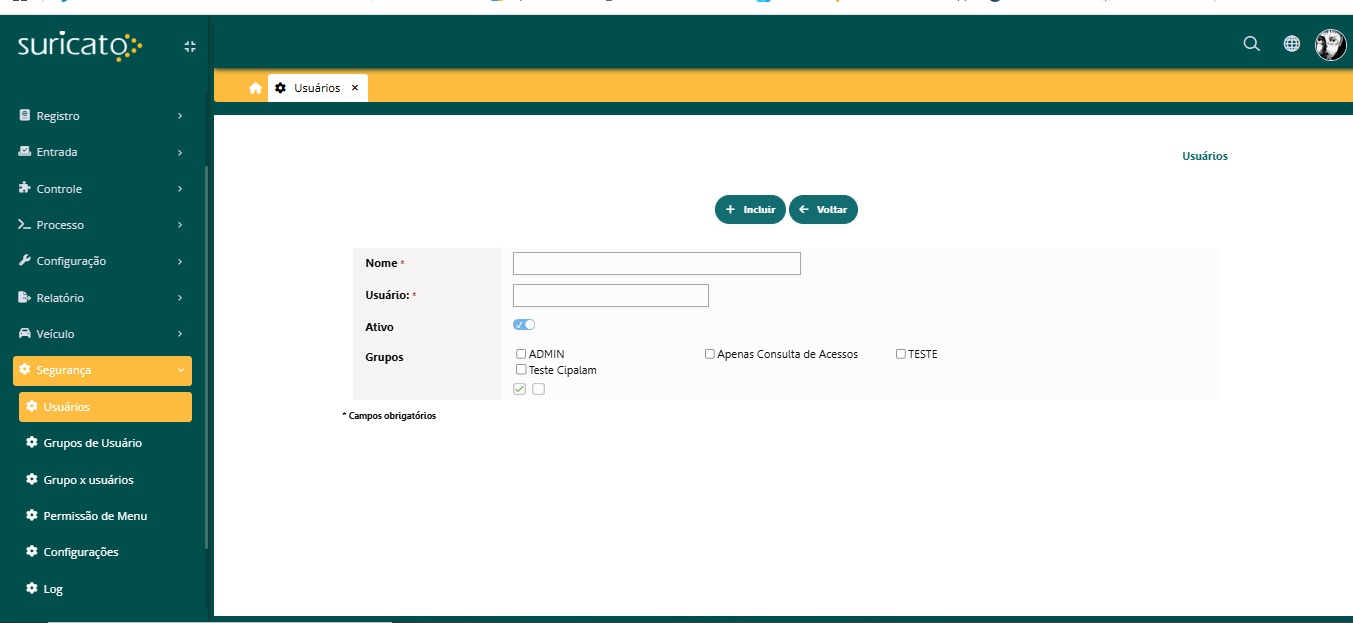Click the sidebar vertical scrollbar
Viewport: 1353px width, 623px height.
207,357
